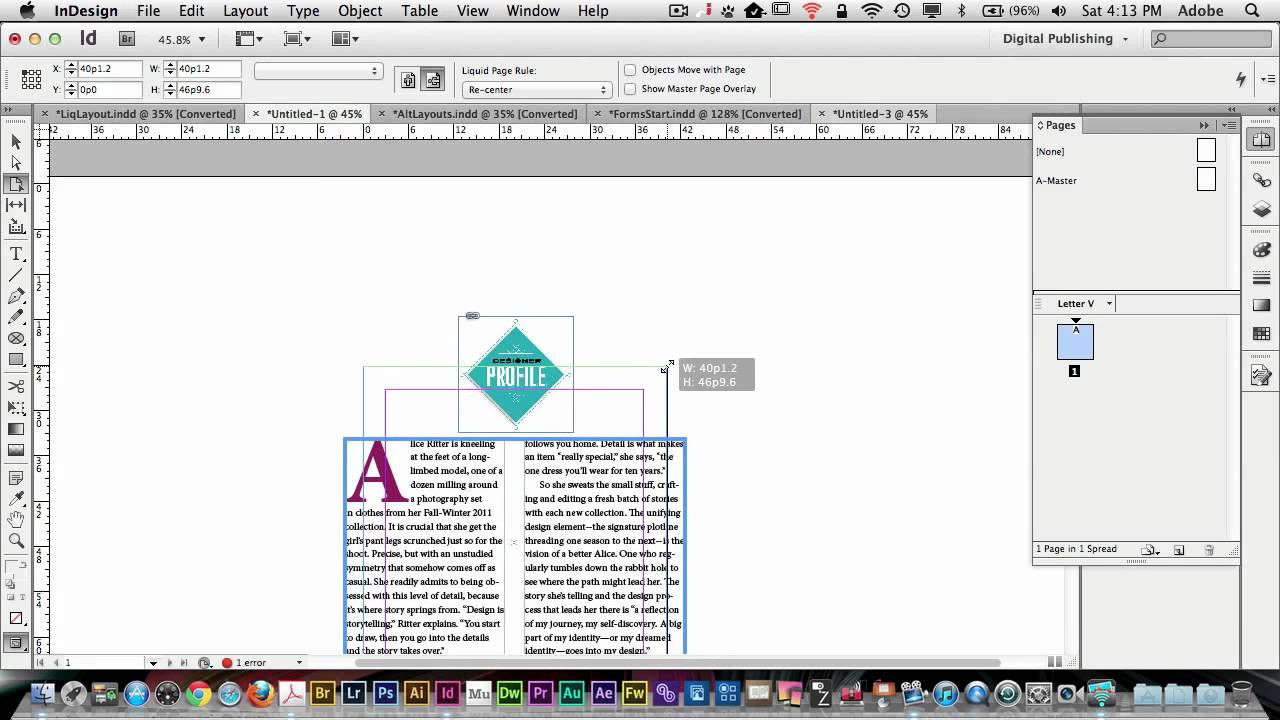1280x720 pixels.
Task: Select the Pencil tool
Action: tap(16, 317)
